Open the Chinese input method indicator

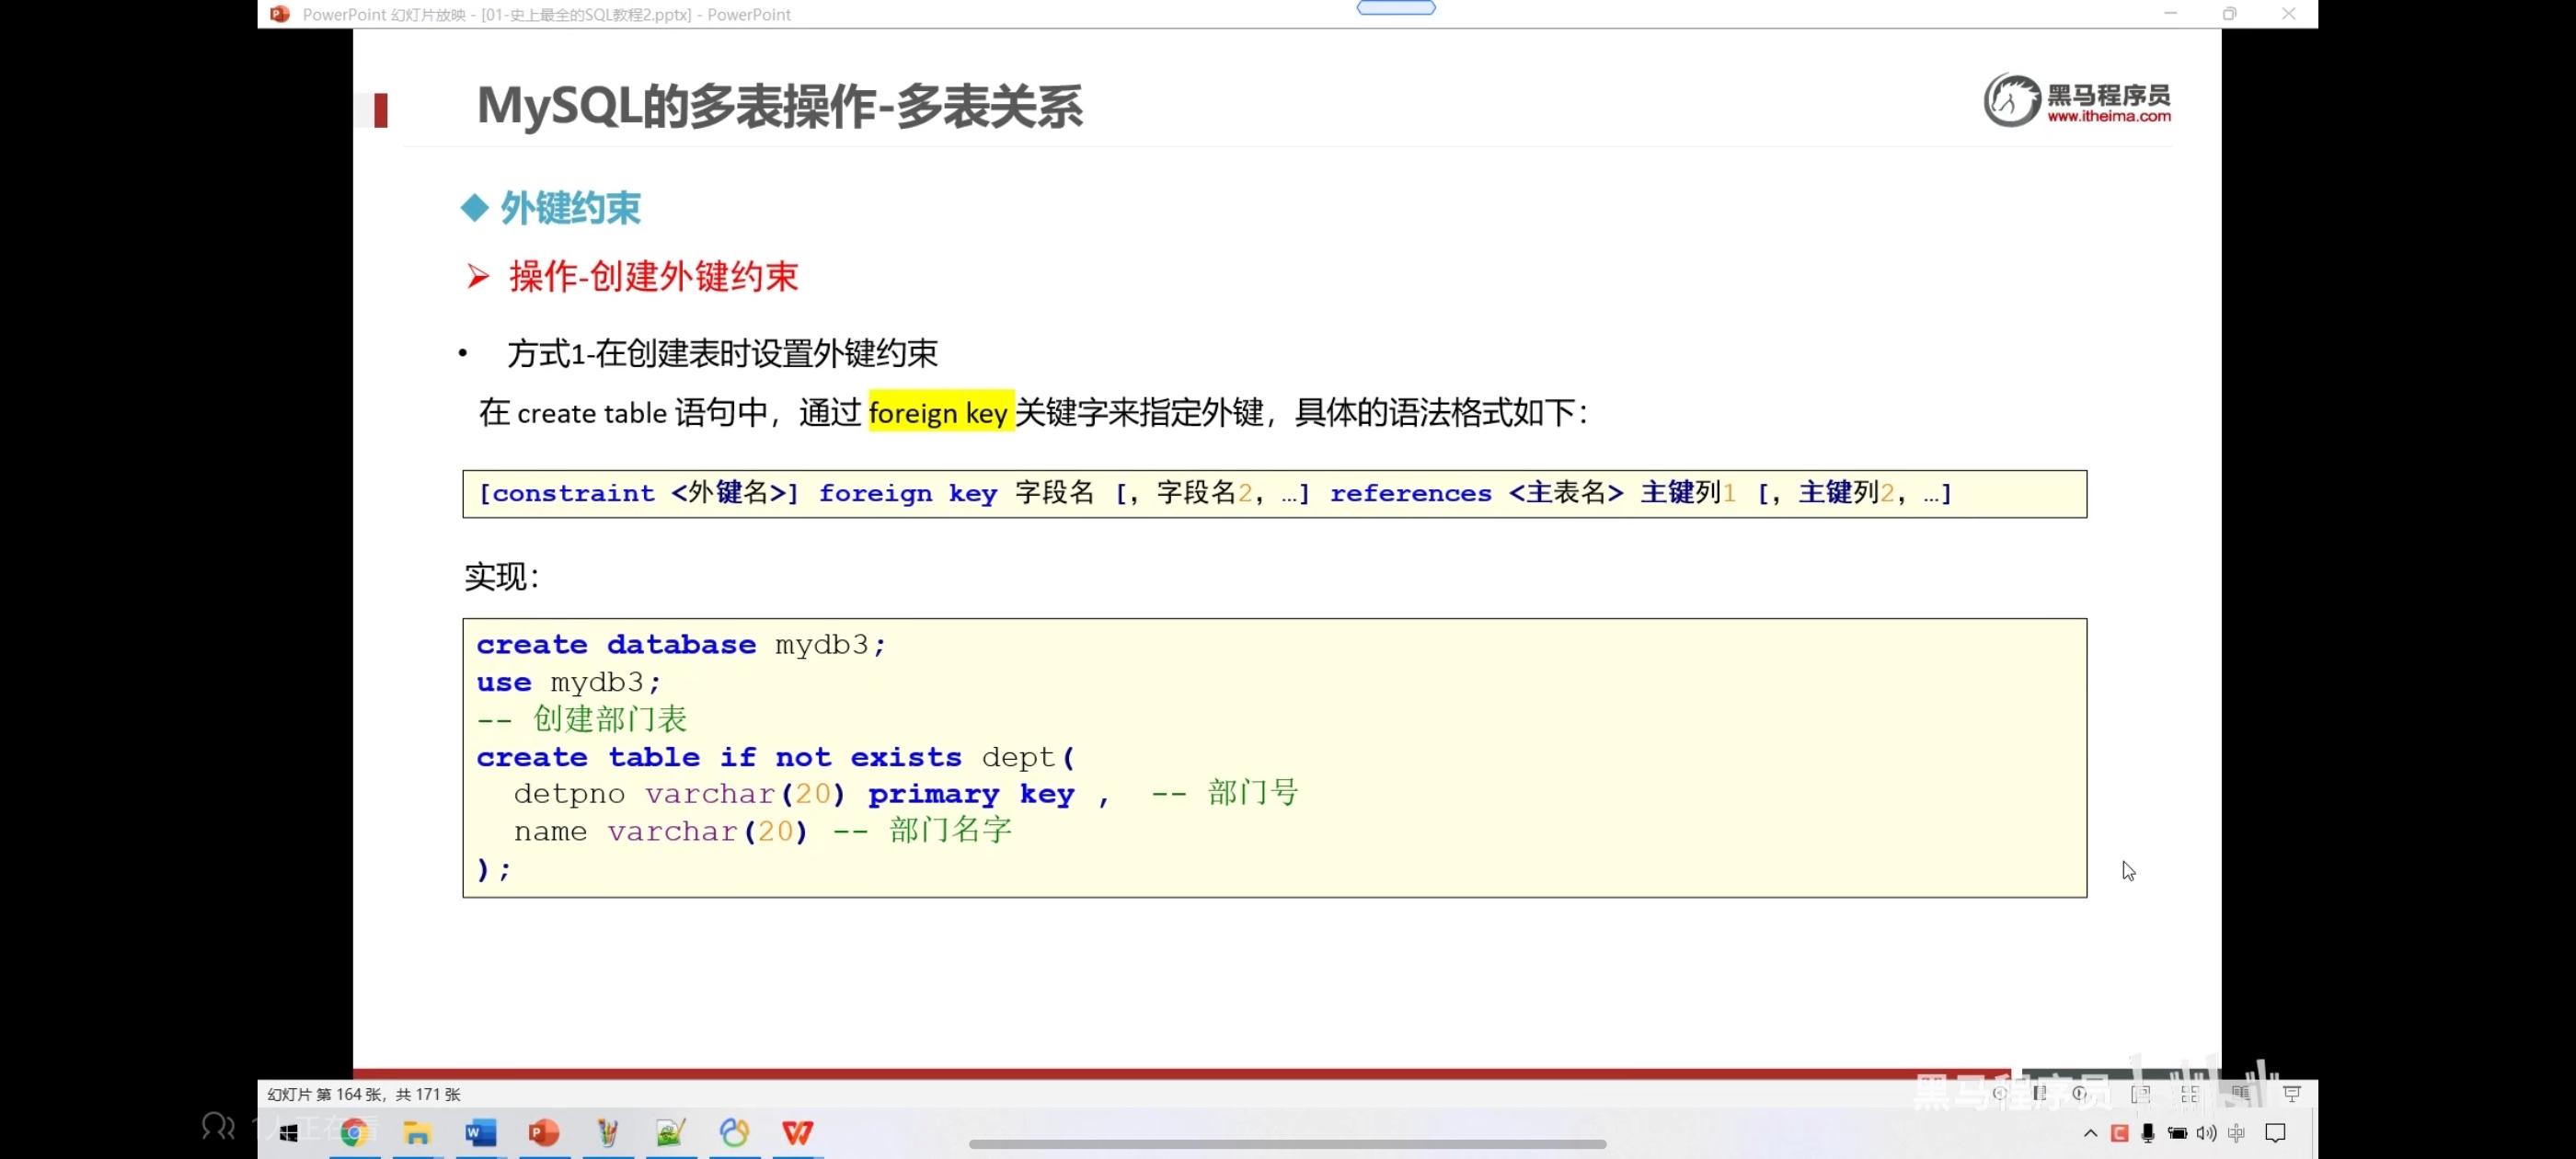click(x=2237, y=1132)
